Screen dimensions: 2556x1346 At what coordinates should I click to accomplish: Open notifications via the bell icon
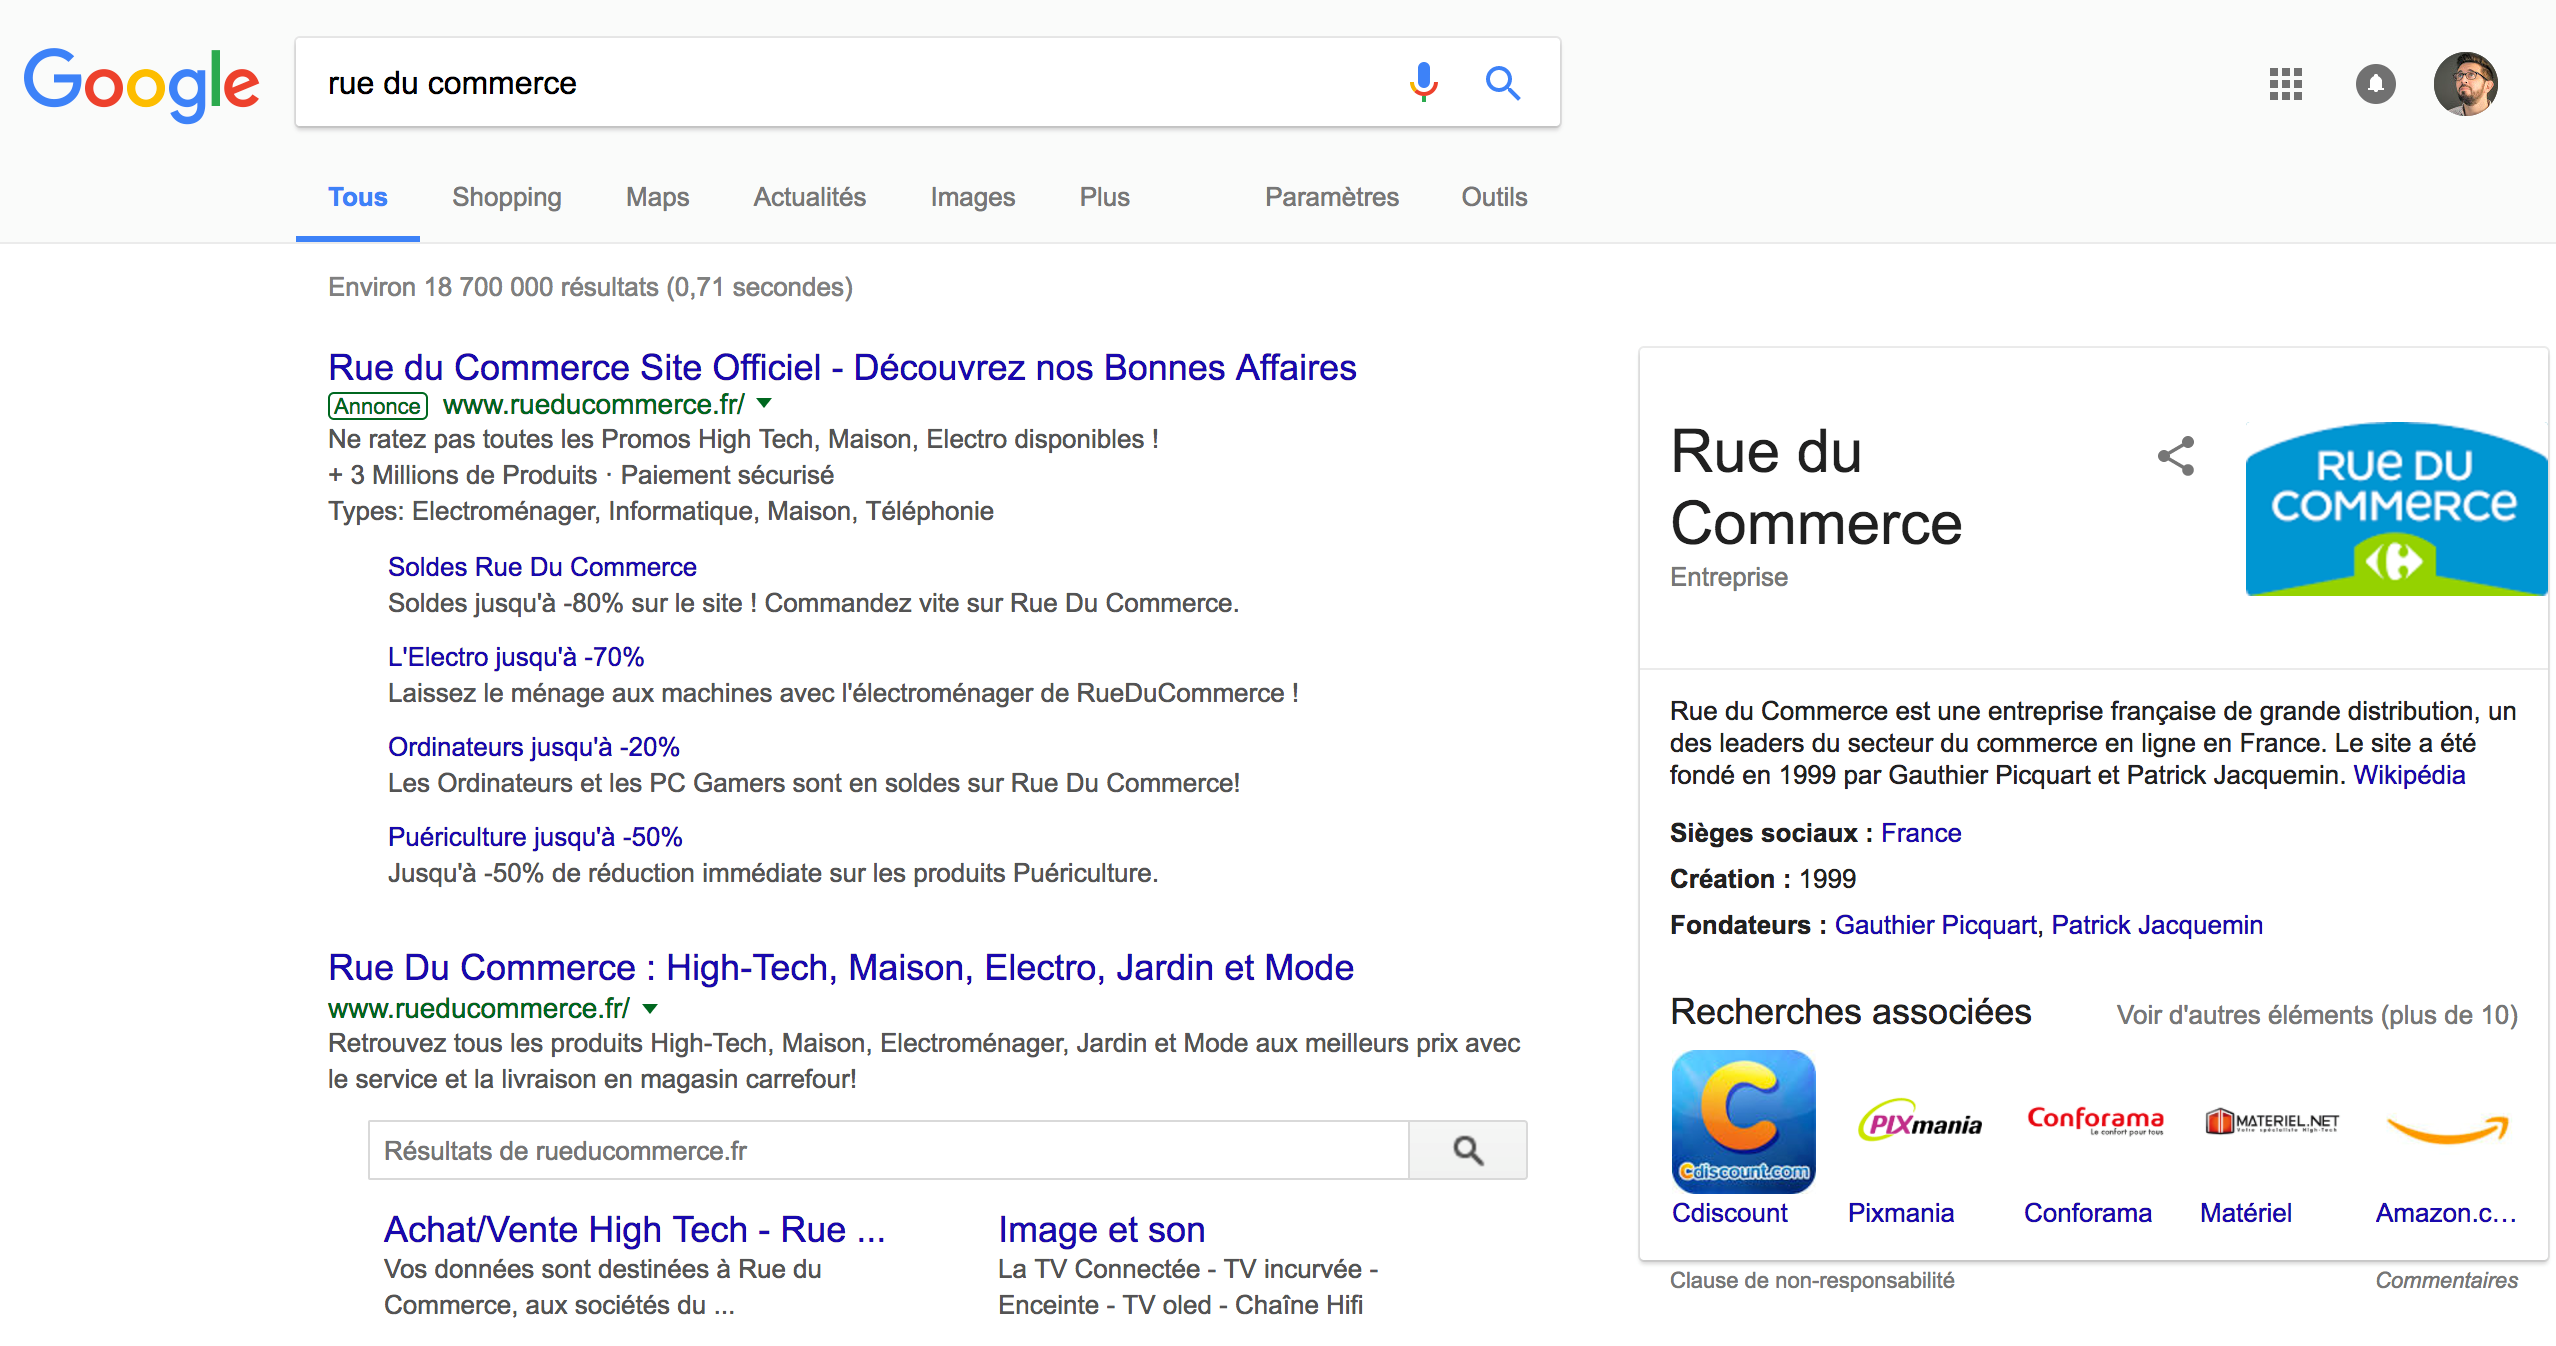click(2377, 84)
